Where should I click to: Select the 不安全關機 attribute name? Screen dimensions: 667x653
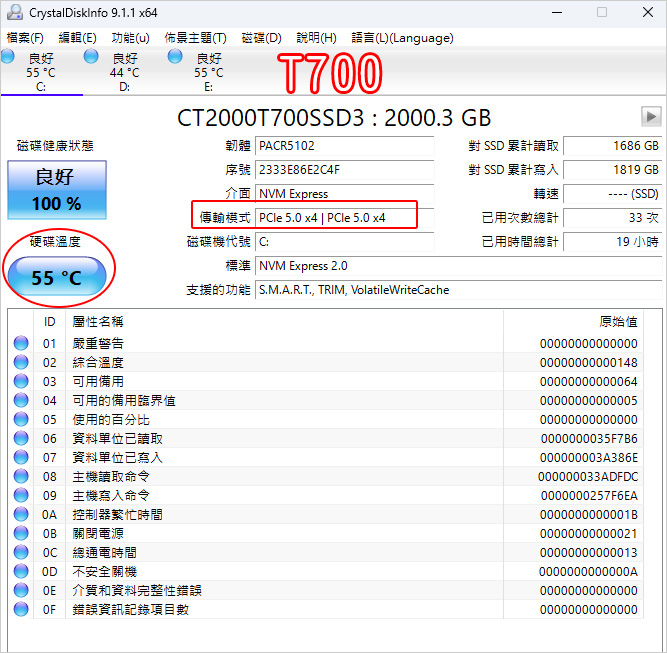click(105, 571)
